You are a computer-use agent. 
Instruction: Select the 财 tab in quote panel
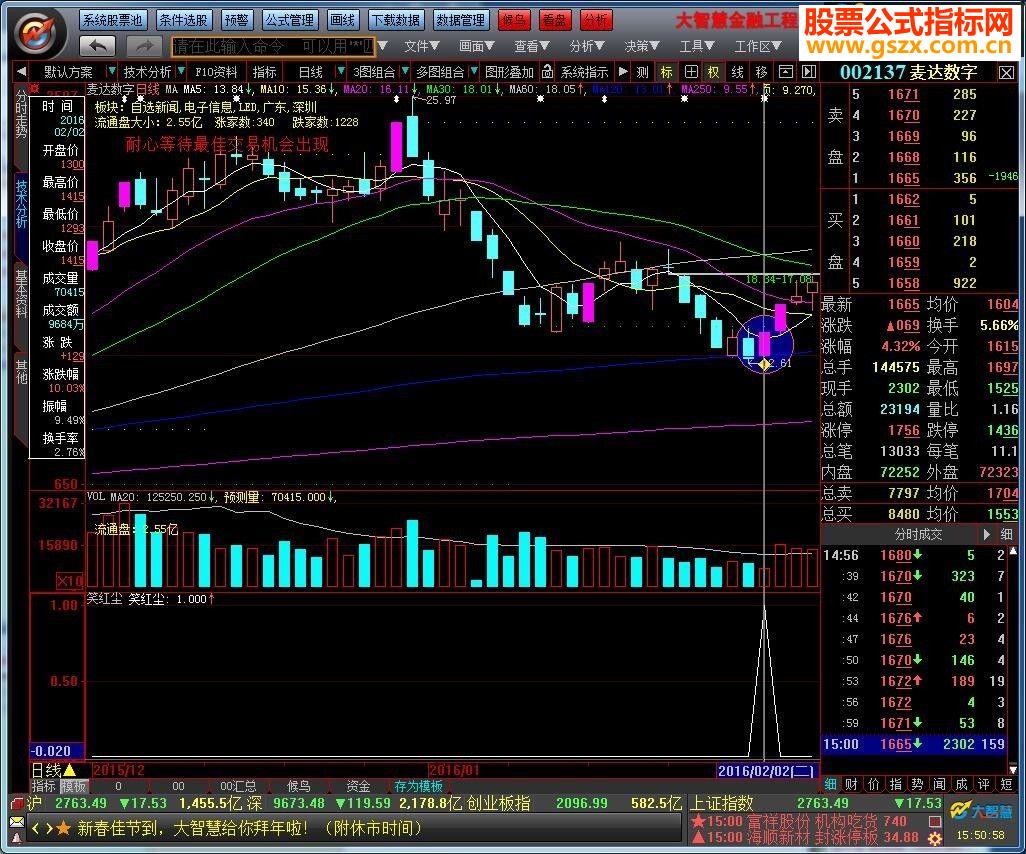coord(851,784)
